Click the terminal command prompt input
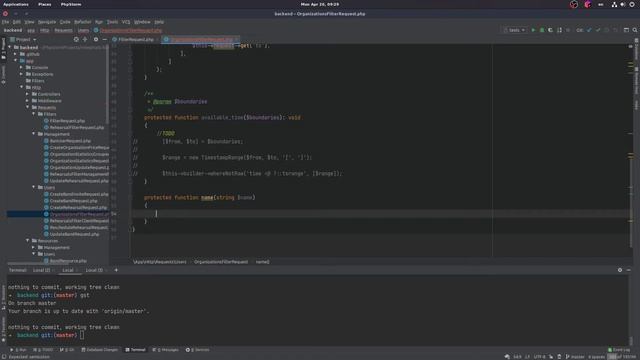 point(82,335)
